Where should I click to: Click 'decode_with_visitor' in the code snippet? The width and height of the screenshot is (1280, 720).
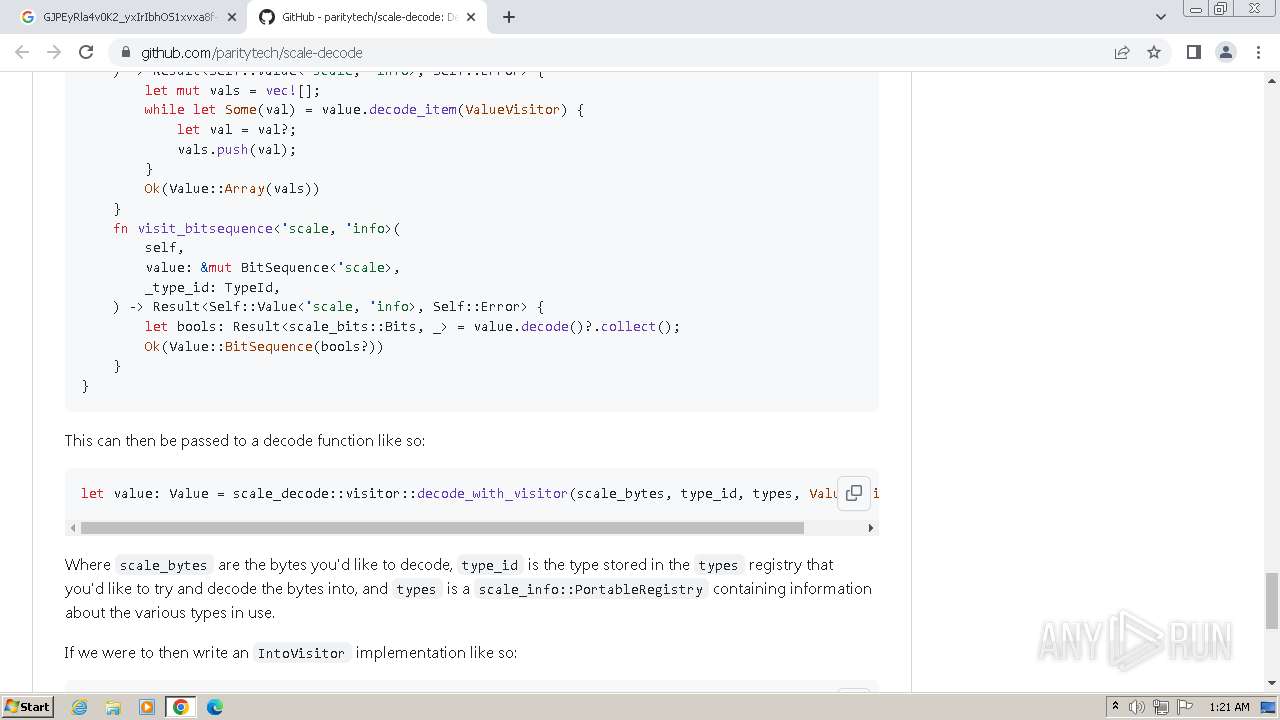click(x=492, y=493)
